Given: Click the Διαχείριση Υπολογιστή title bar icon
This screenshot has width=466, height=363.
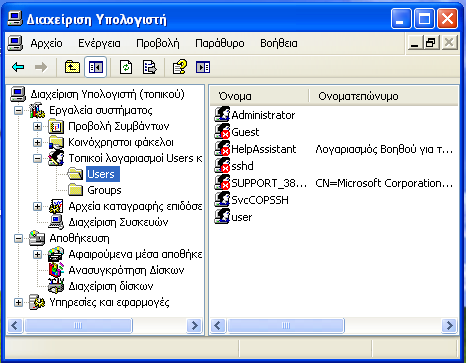Looking at the screenshot, I should [15, 19].
